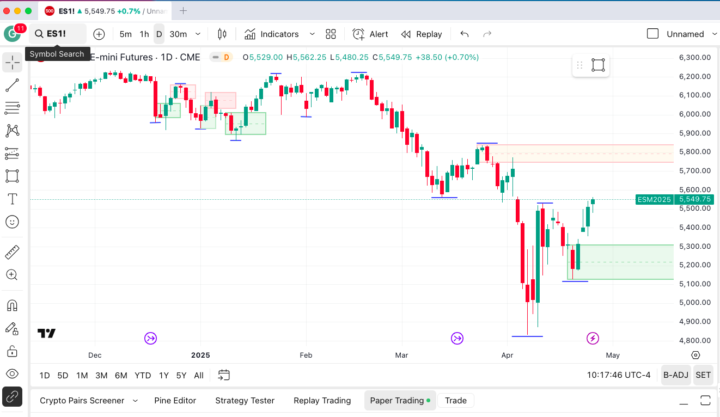Toggle the SET settlement price button
Screen dimensions: 720x417
[703, 375]
